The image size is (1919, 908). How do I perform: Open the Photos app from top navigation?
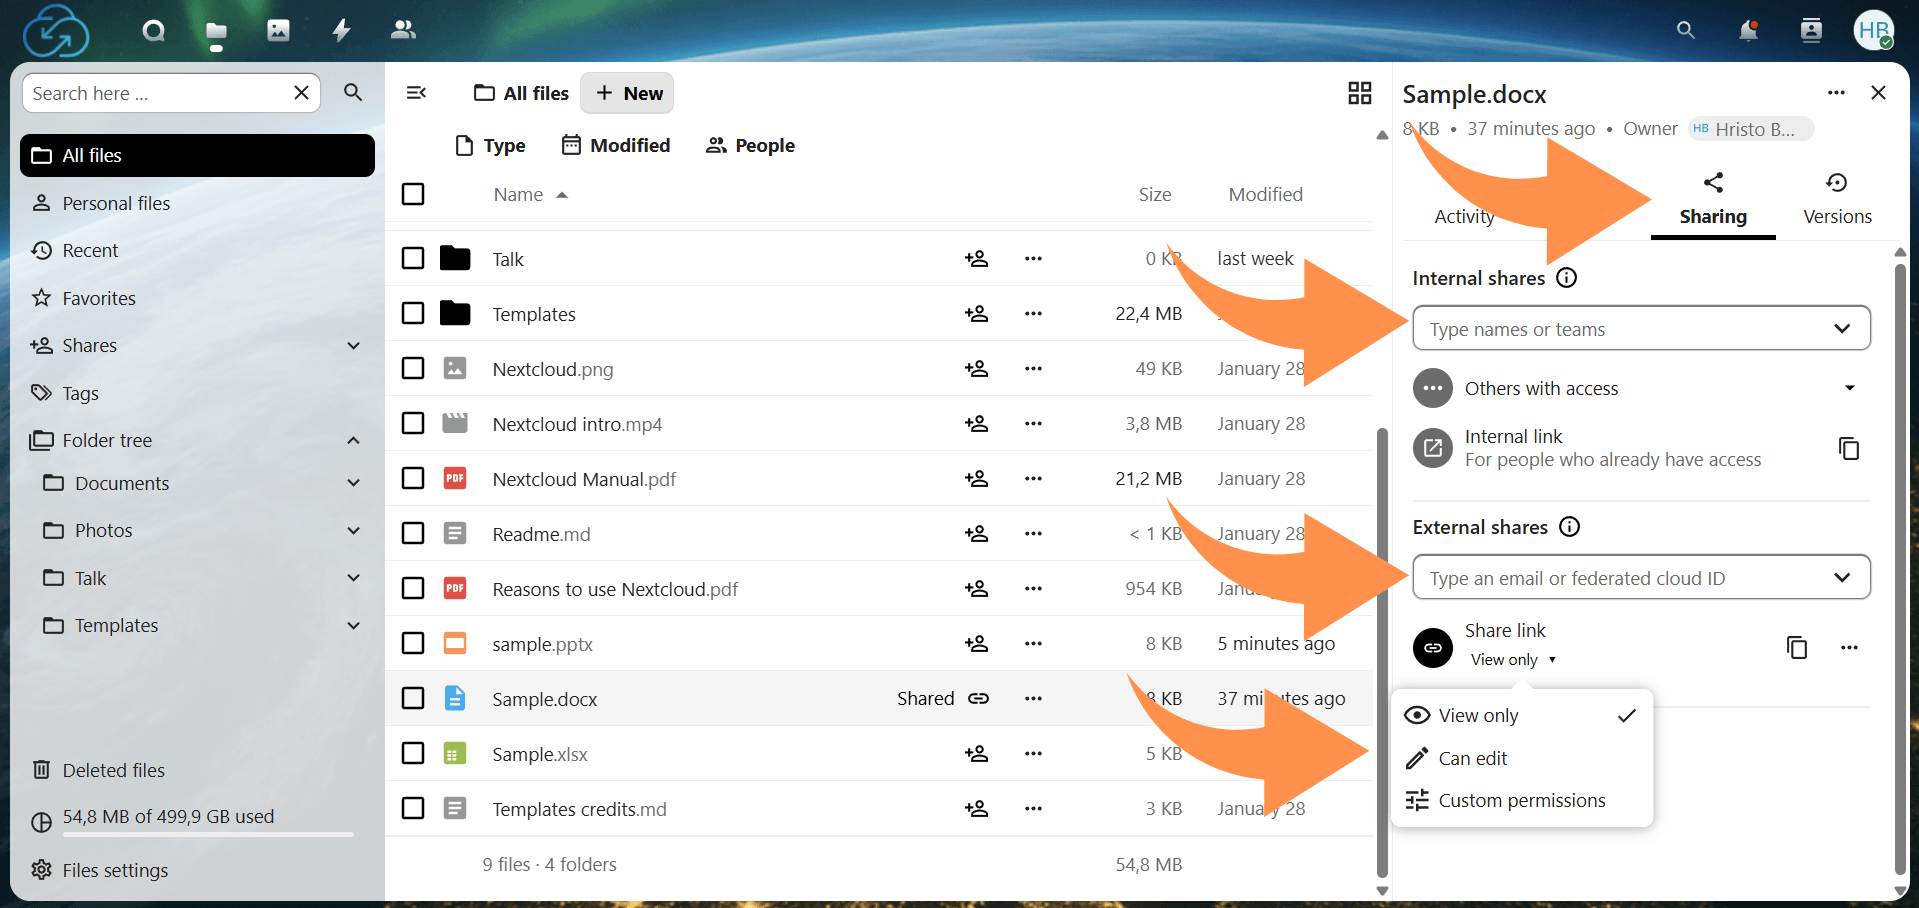(277, 30)
